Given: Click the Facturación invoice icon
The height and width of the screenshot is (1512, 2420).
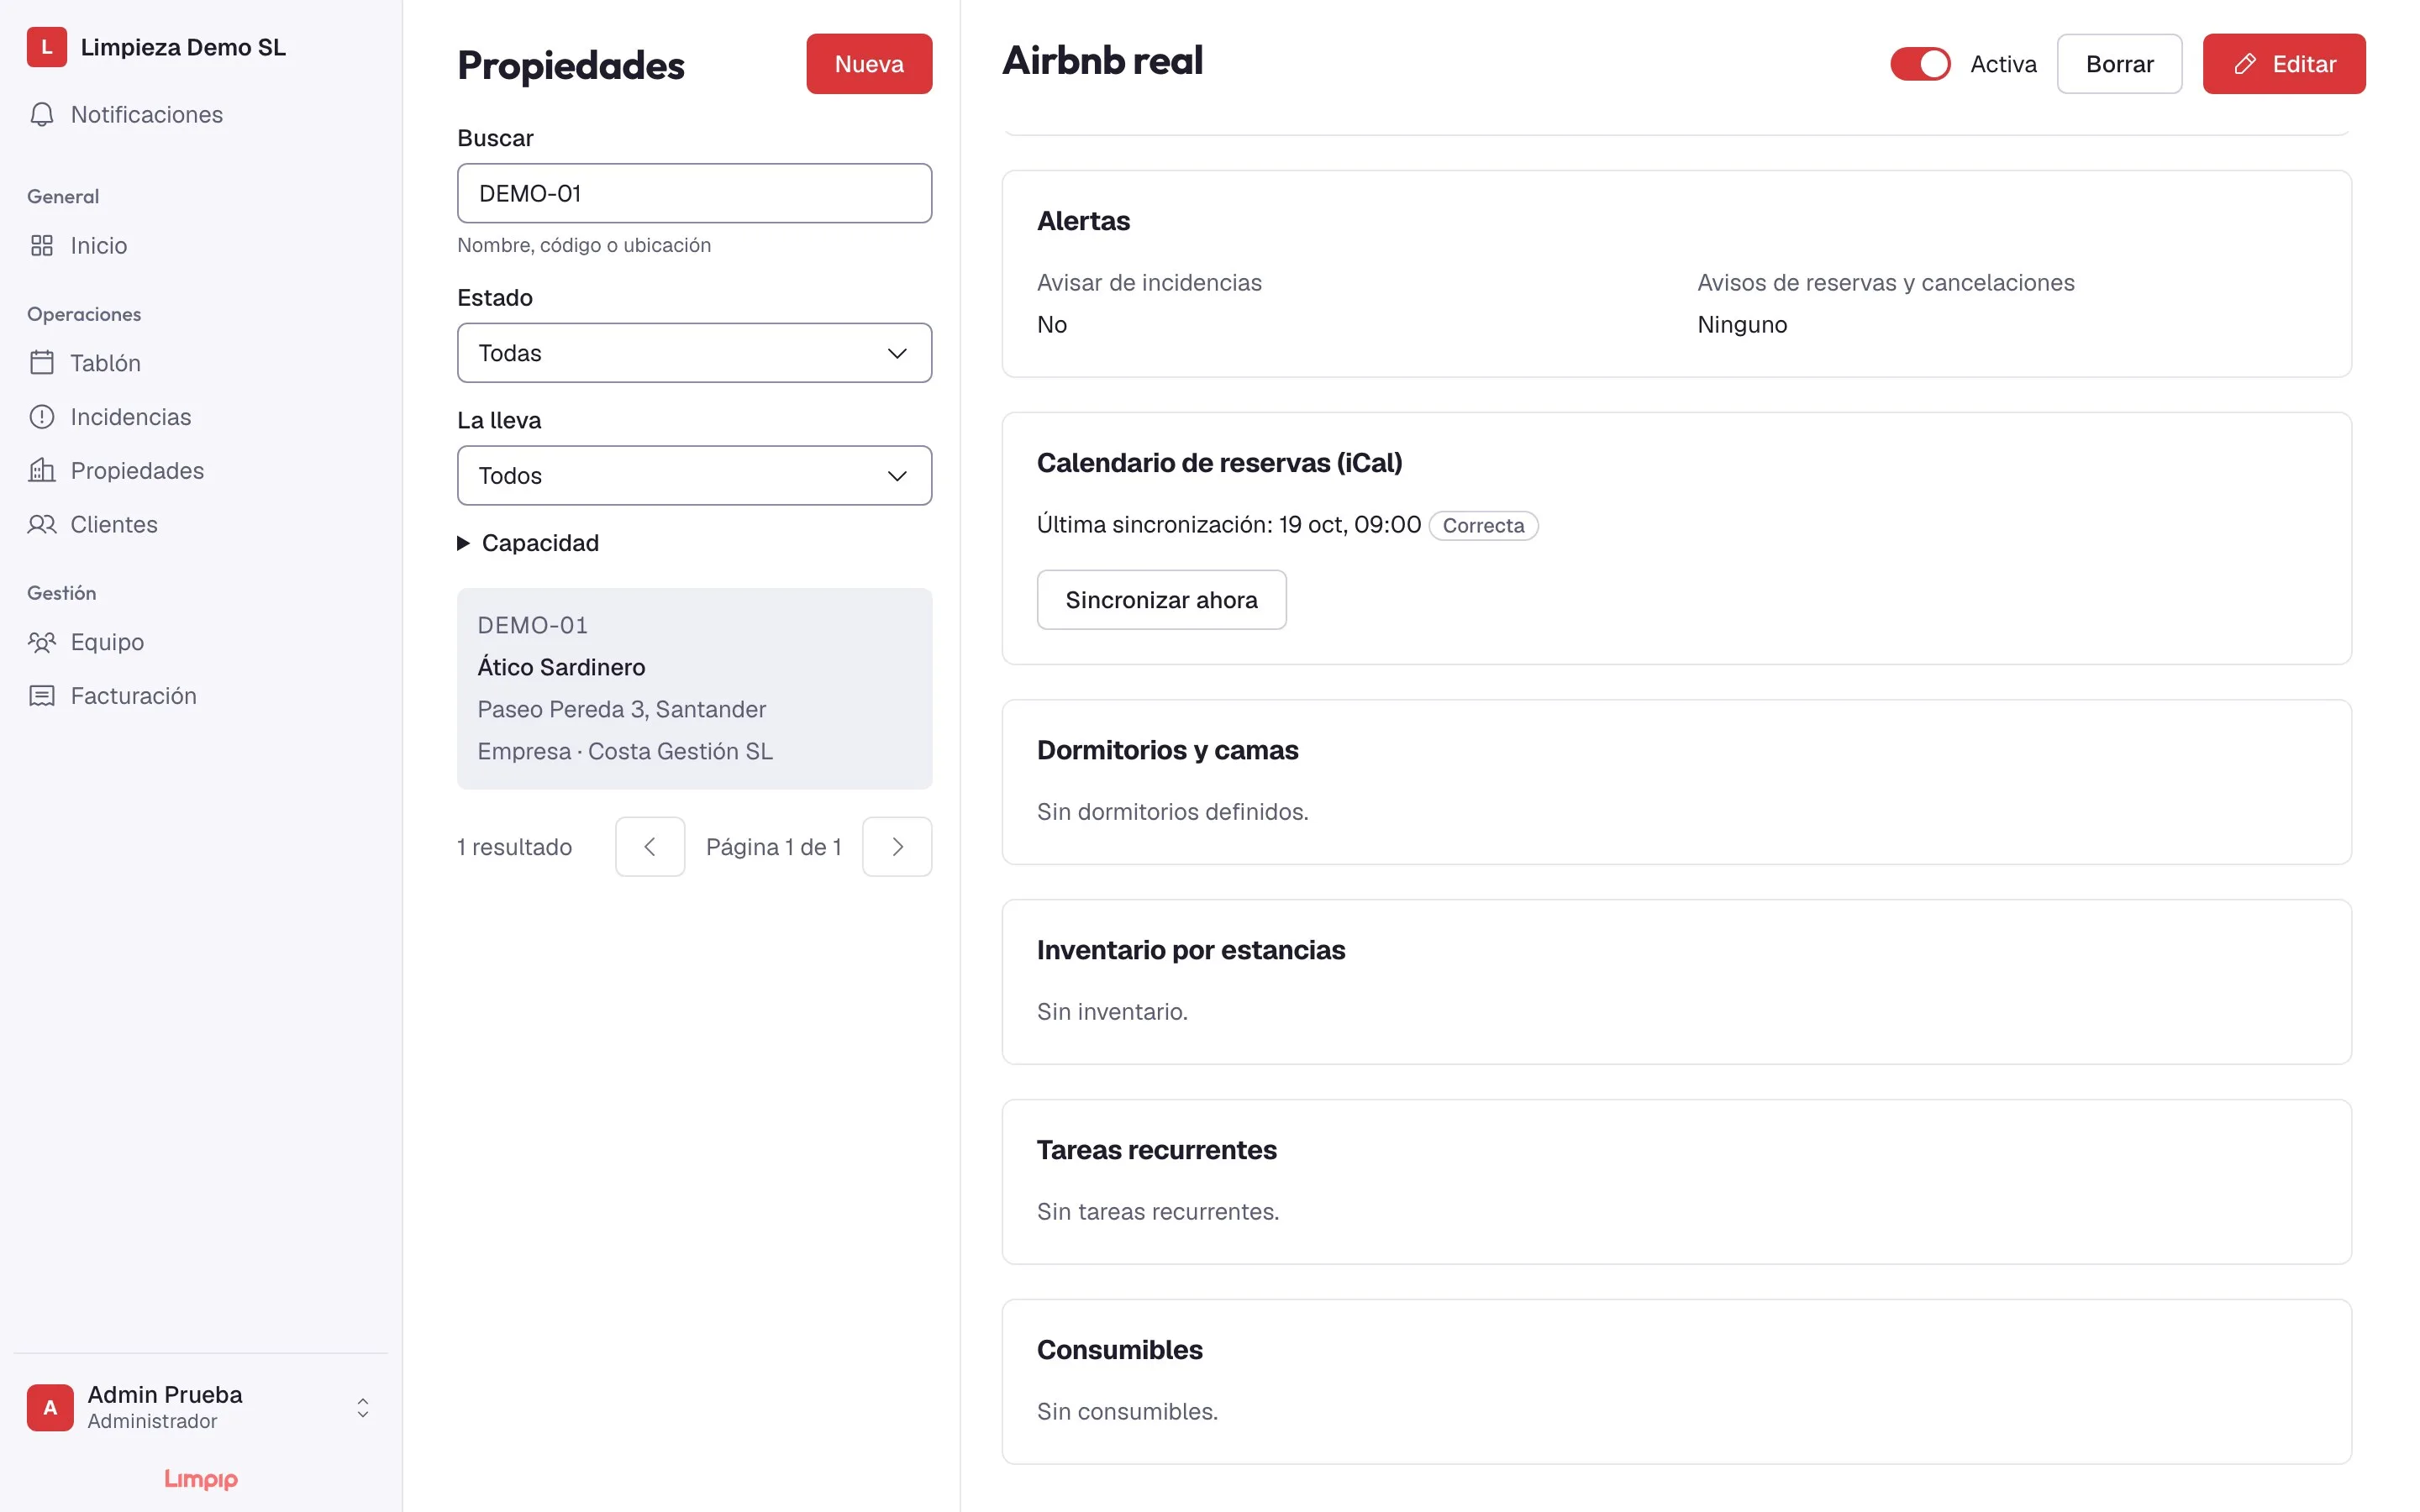Looking at the screenshot, I should 42,696.
